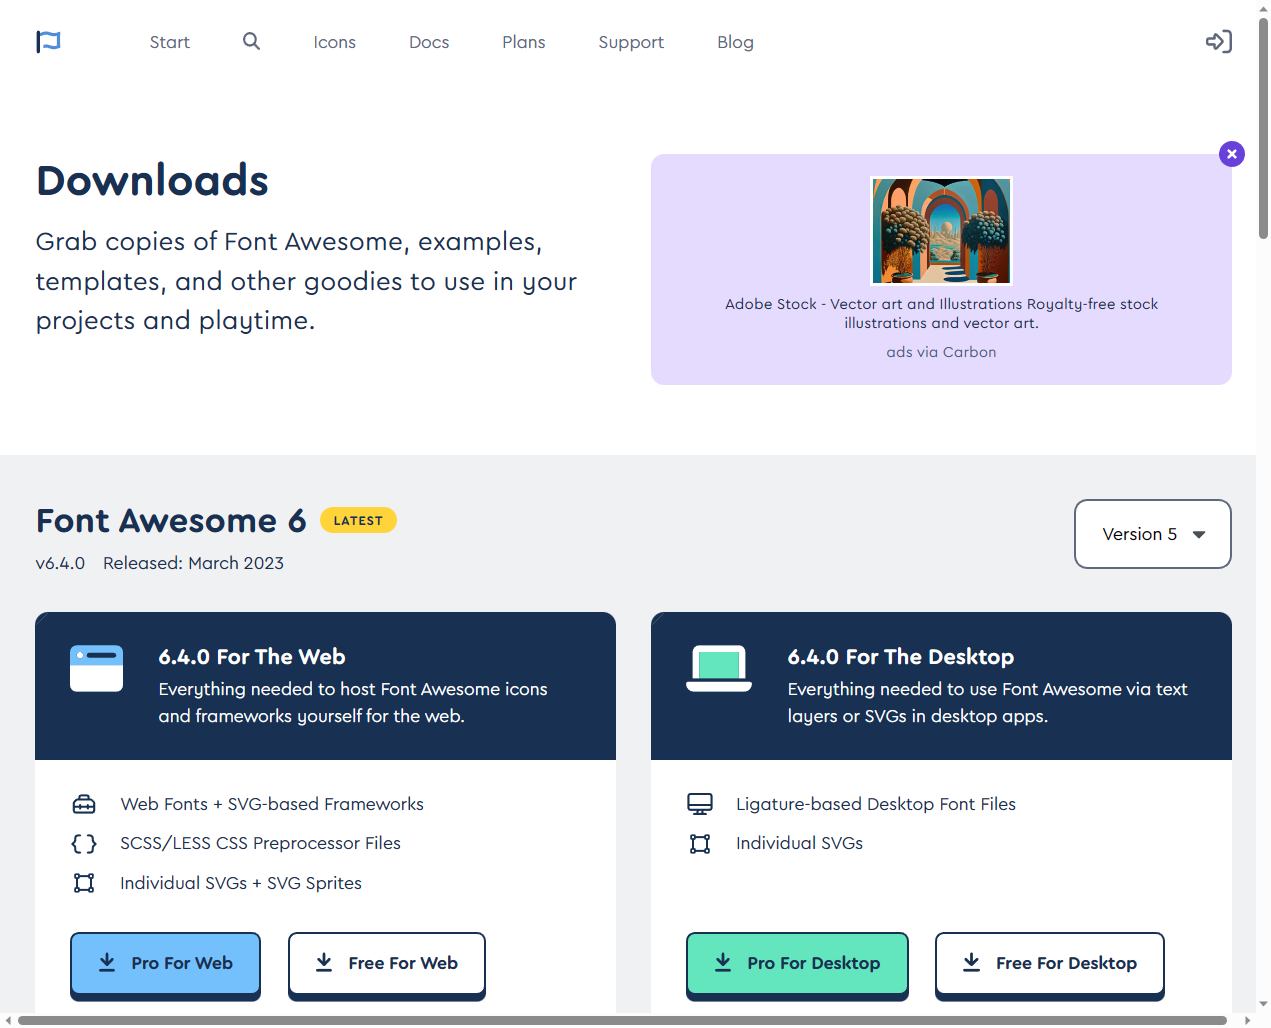The height and width of the screenshot is (1028, 1271).
Task: Click the toolbox icon beside Web Fonts
Action: point(84,804)
